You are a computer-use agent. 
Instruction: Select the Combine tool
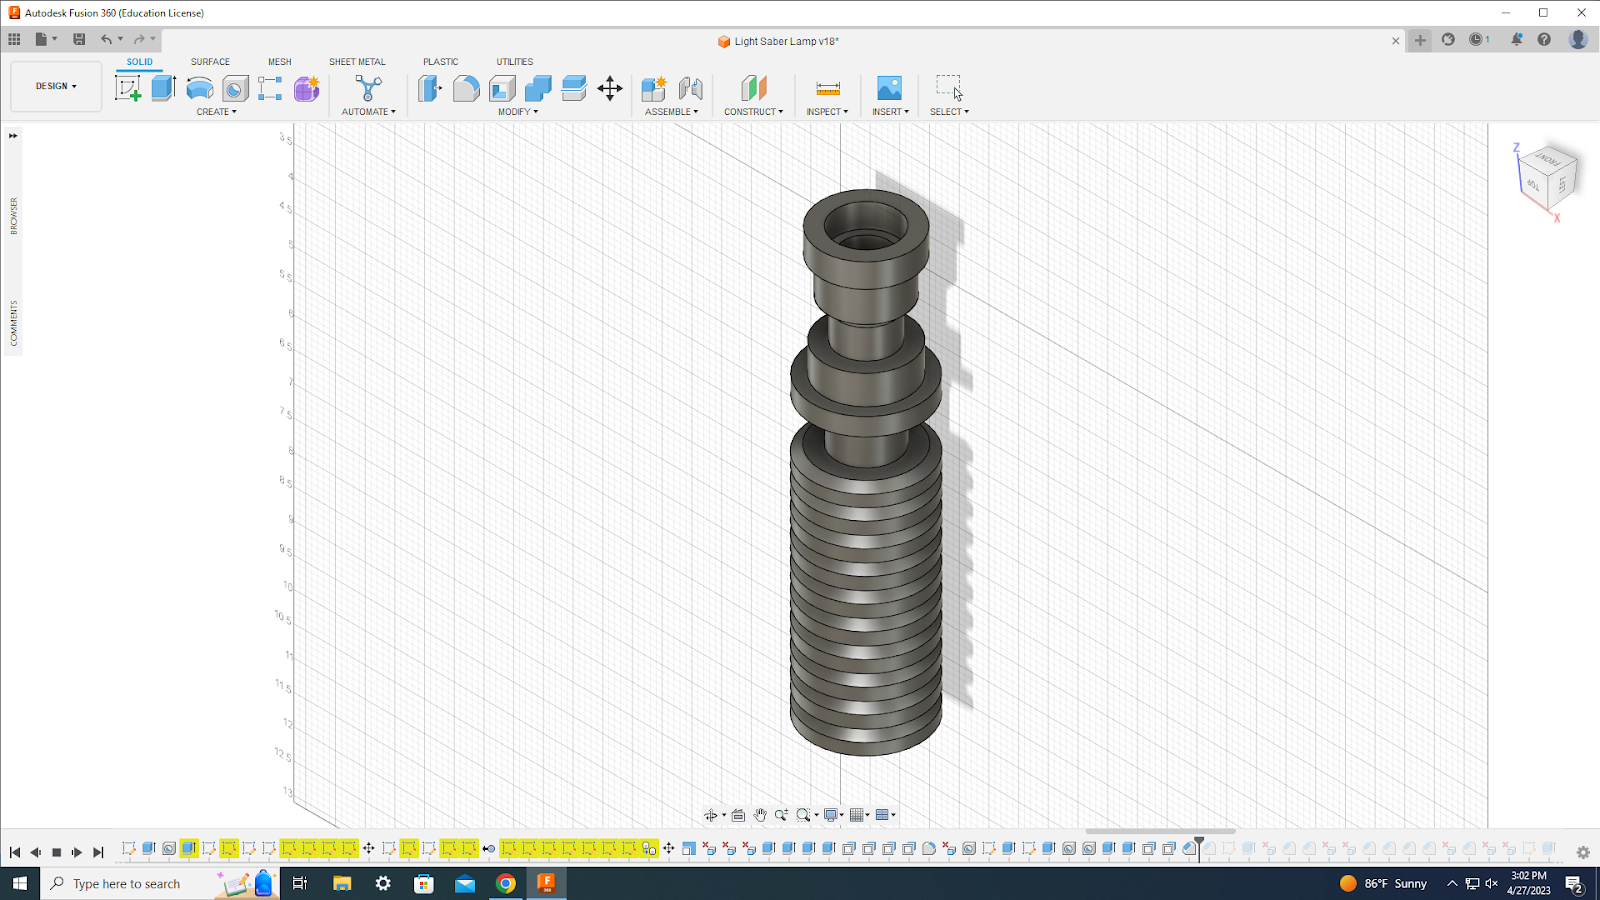point(538,88)
